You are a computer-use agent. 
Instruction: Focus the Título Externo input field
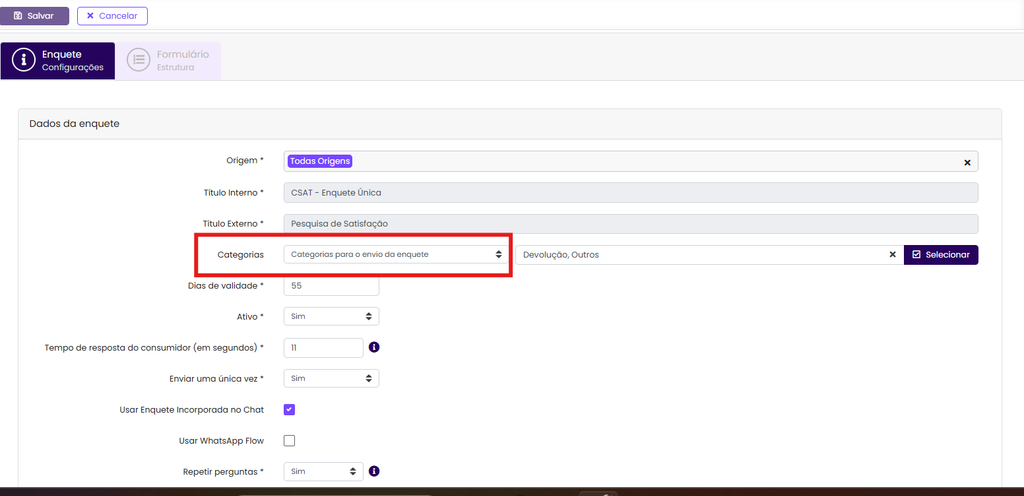pyautogui.click(x=631, y=223)
